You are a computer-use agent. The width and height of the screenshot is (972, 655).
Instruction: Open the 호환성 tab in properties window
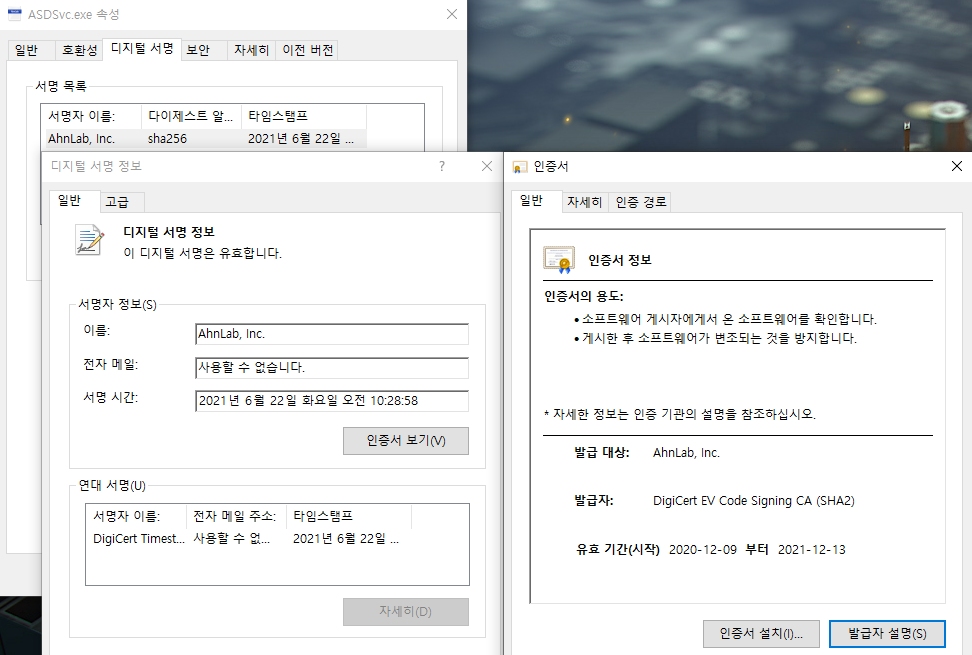[79, 50]
